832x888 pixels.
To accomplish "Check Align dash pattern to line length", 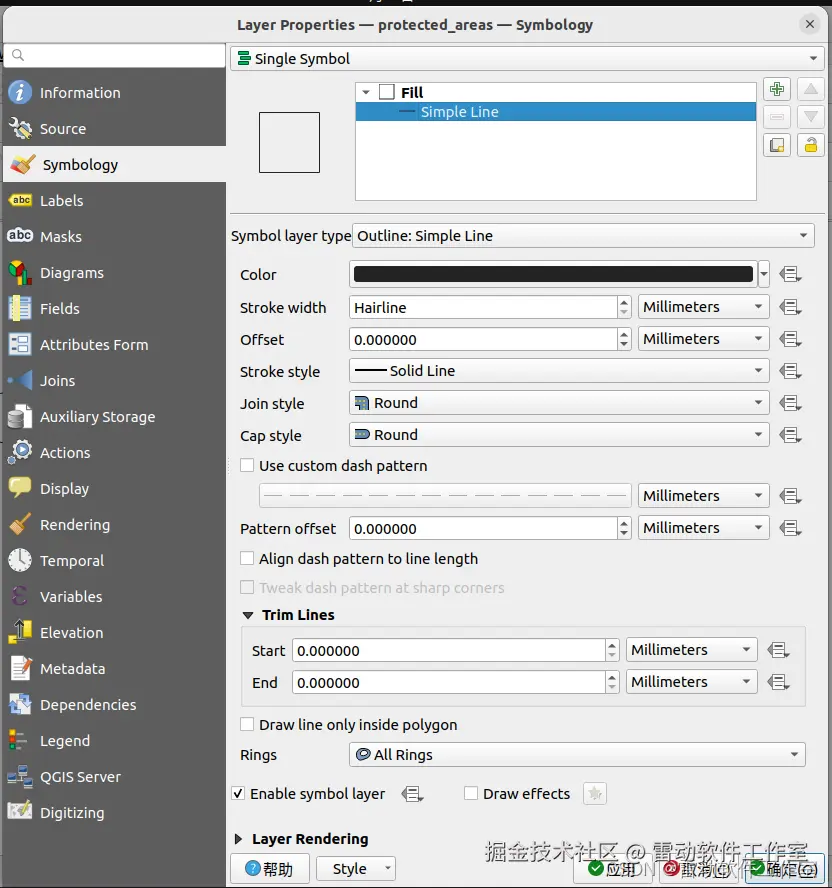I will [x=247, y=558].
